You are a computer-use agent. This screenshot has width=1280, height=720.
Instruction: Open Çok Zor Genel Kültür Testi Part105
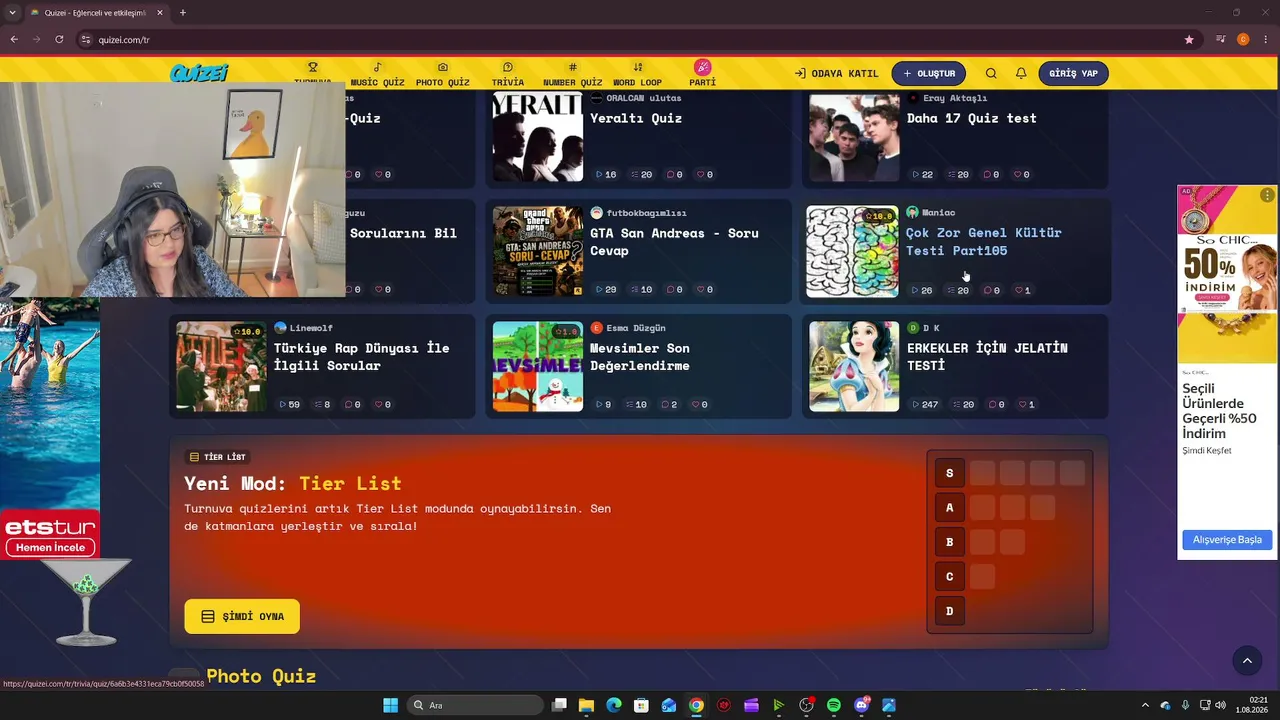tap(984, 242)
